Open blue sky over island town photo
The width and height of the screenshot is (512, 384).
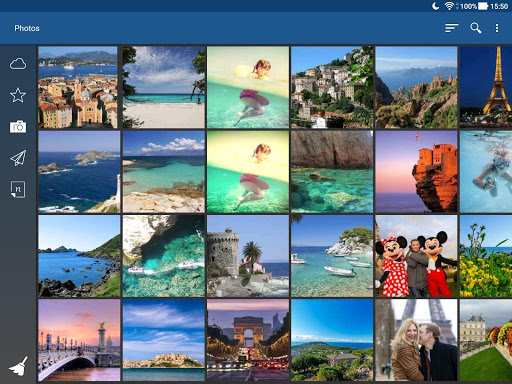pyautogui.click(x=164, y=340)
